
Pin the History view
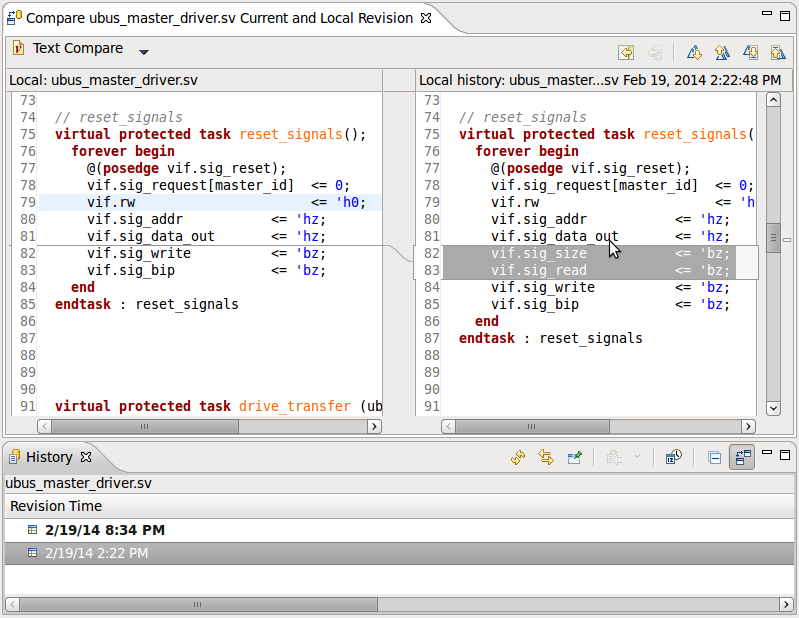[574, 458]
